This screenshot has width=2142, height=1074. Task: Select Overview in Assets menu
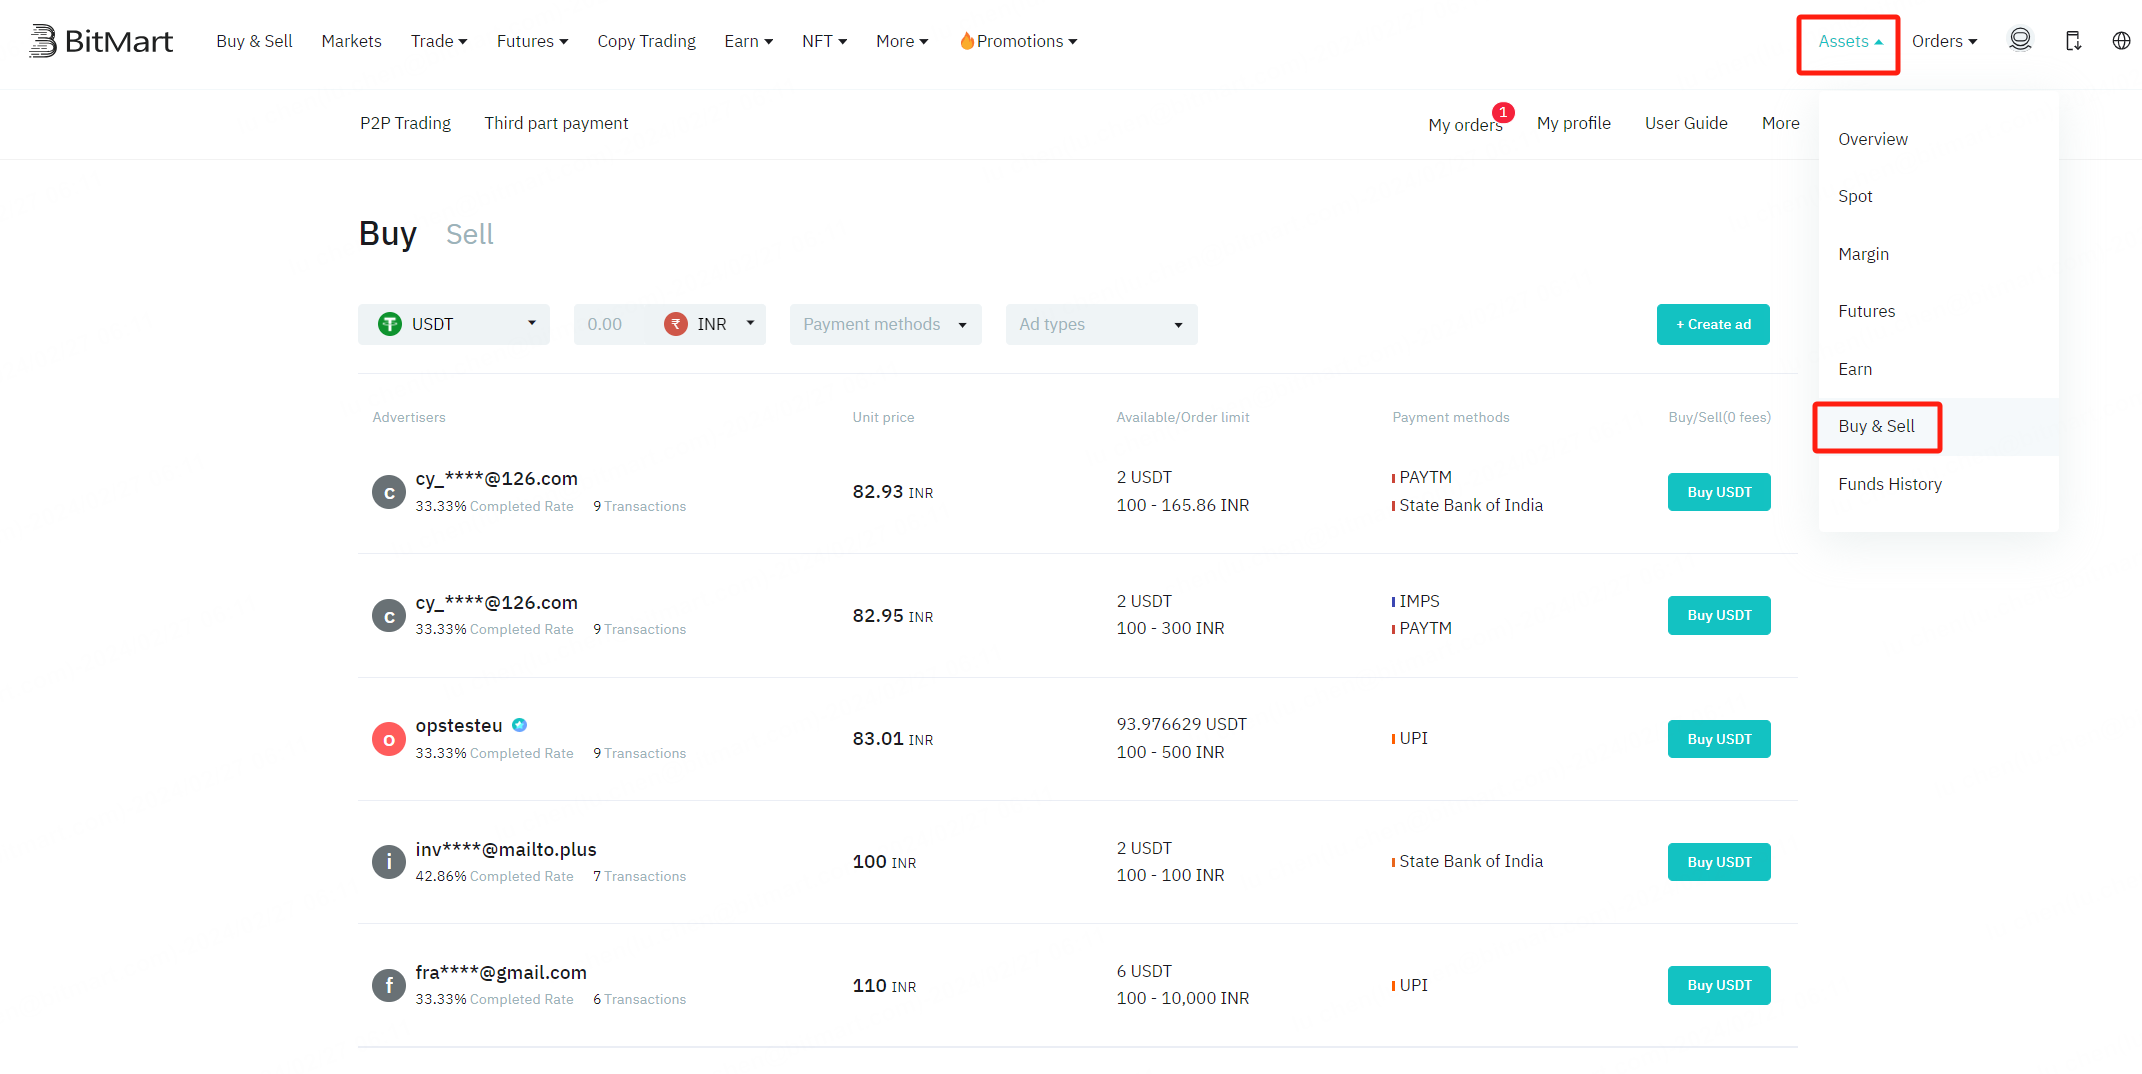[x=1938, y=139]
